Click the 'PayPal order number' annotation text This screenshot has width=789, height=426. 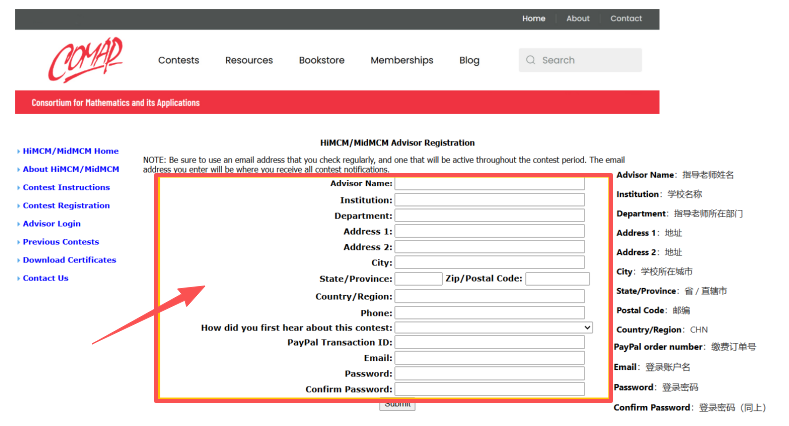point(684,347)
